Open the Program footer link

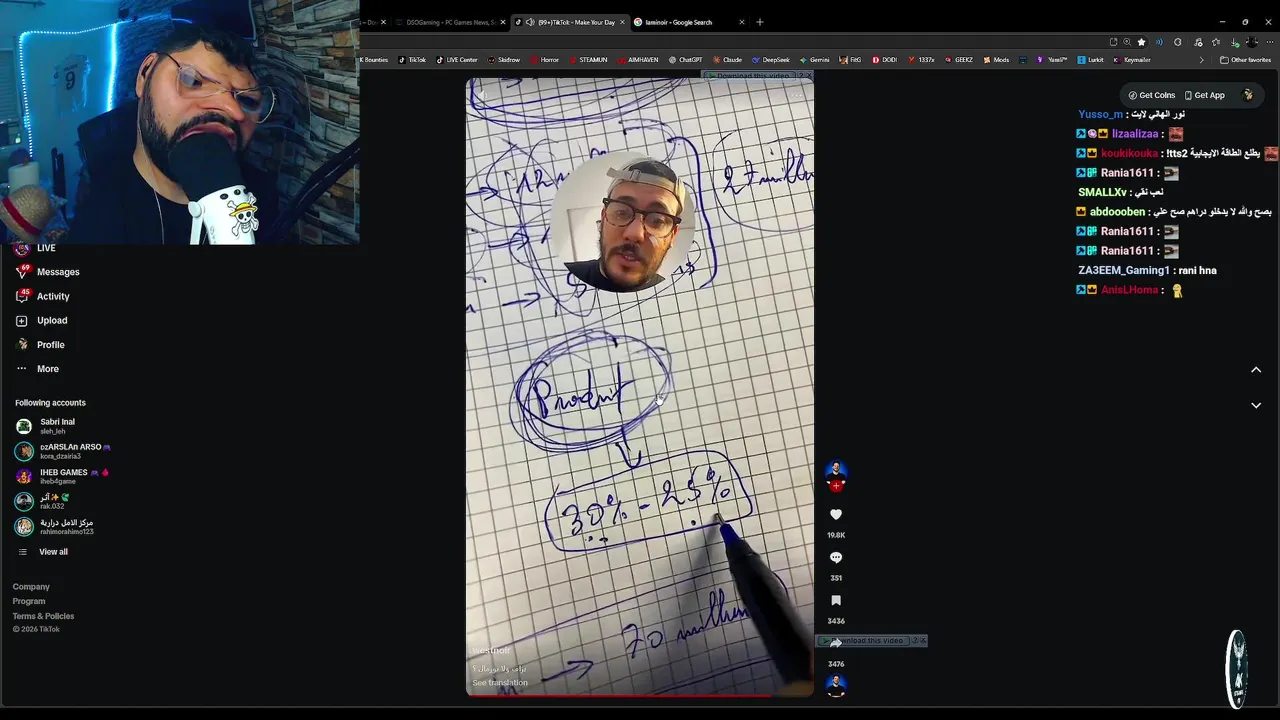point(29,601)
